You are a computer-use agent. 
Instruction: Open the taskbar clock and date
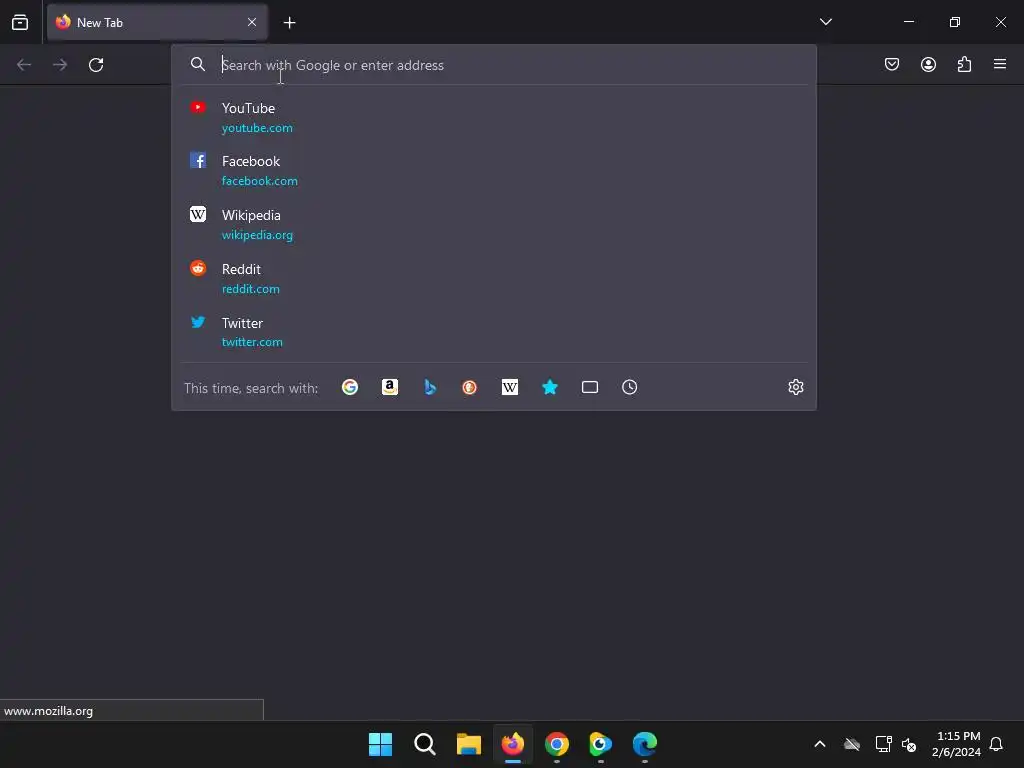957,744
